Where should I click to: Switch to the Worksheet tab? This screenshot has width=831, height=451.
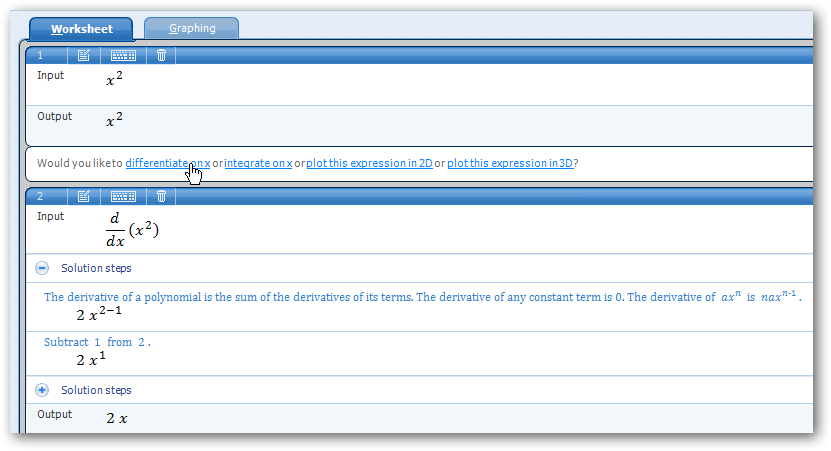point(82,29)
